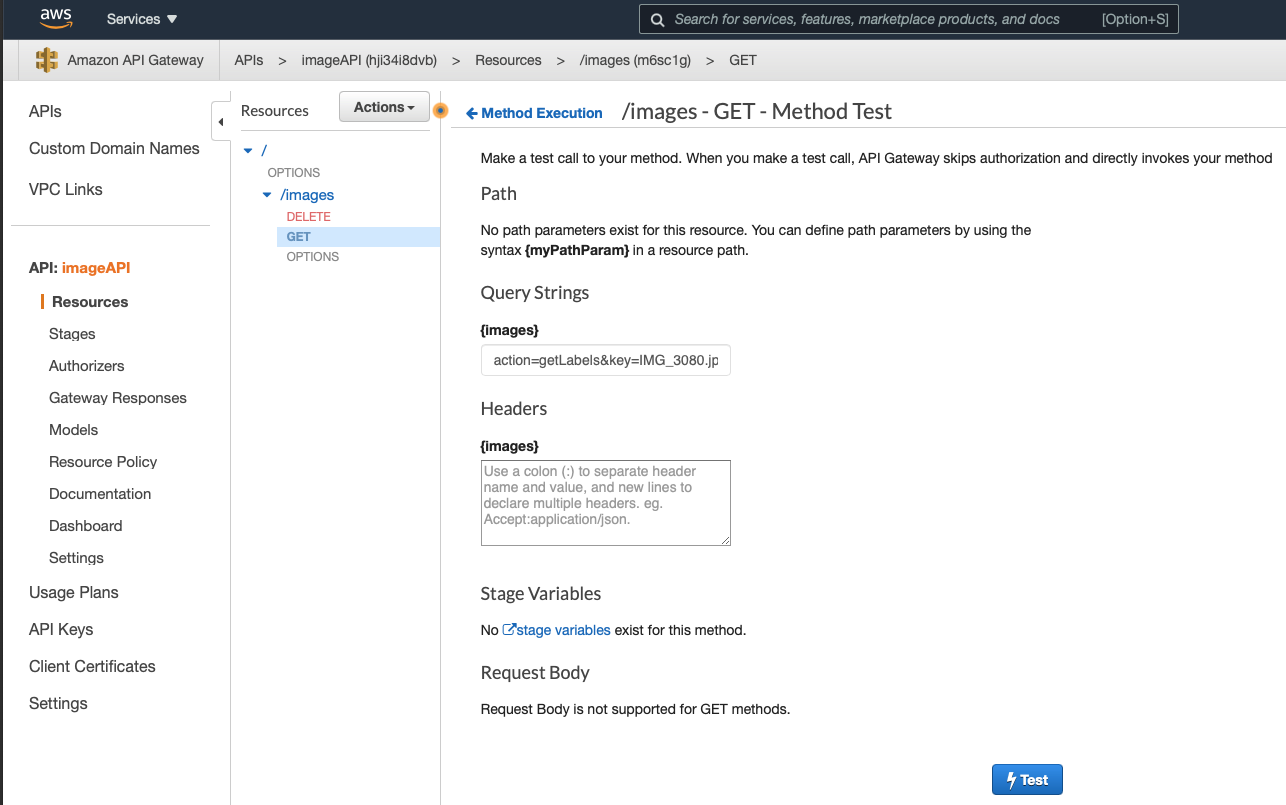The width and height of the screenshot is (1286, 805).
Task: Collapse the root / resource tree node
Action: pos(248,150)
